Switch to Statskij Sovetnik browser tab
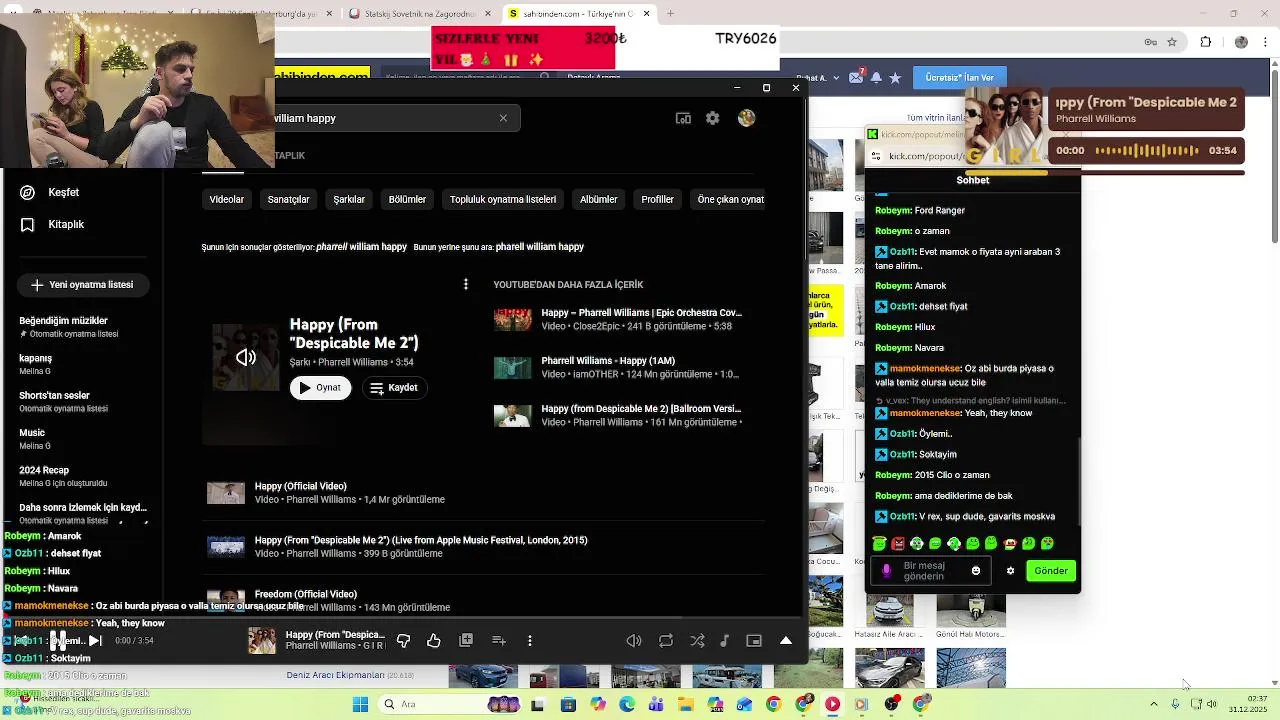 pyautogui.click(x=420, y=14)
